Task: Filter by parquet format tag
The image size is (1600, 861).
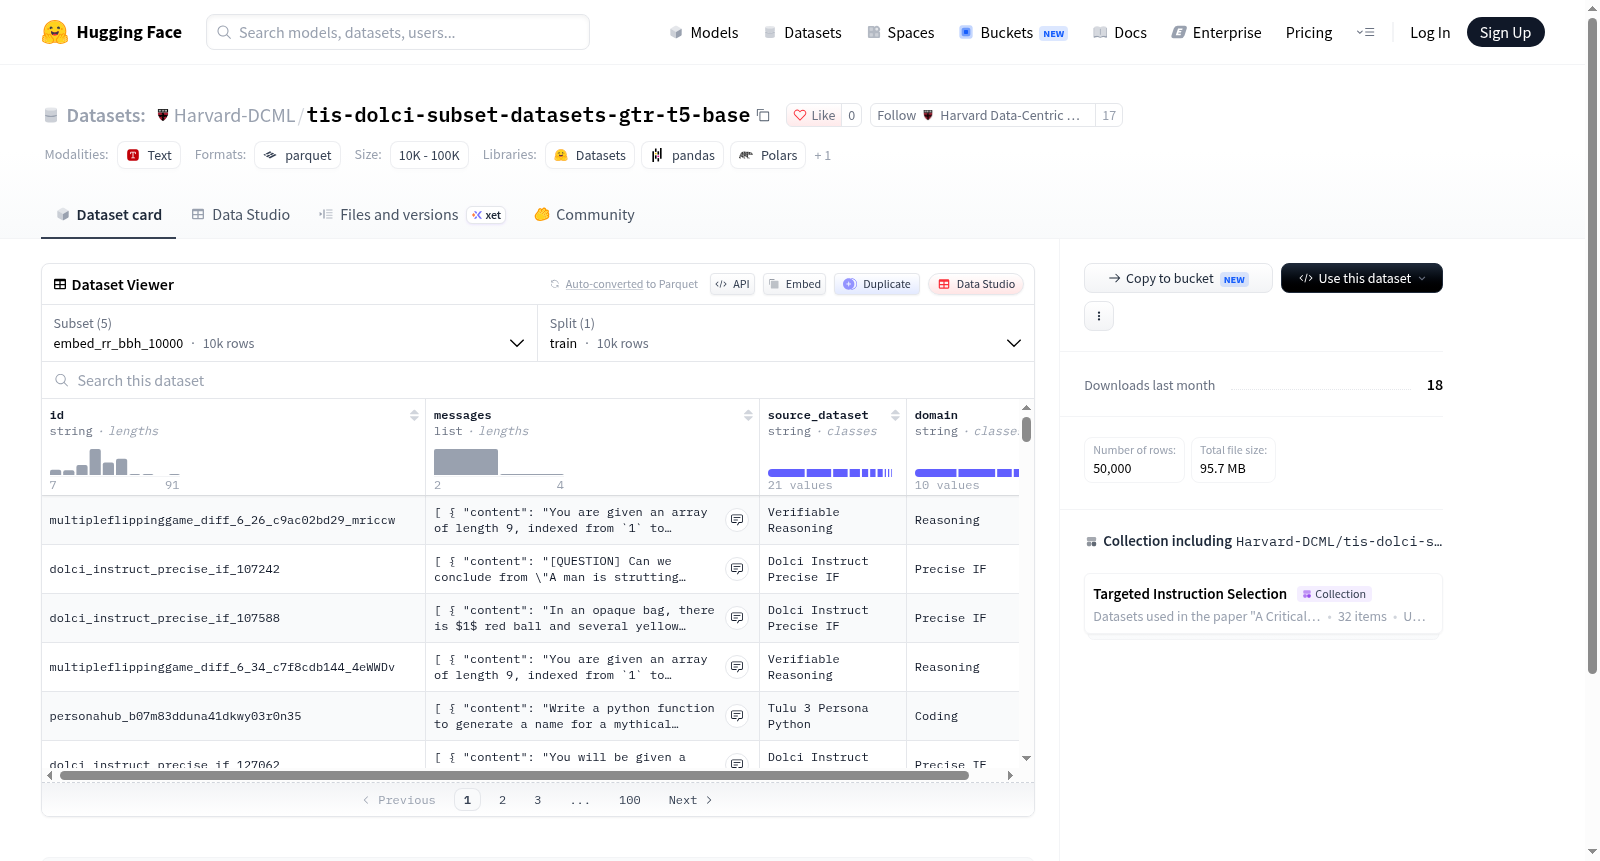Action: pyautogui.click(x=297, y=155)
